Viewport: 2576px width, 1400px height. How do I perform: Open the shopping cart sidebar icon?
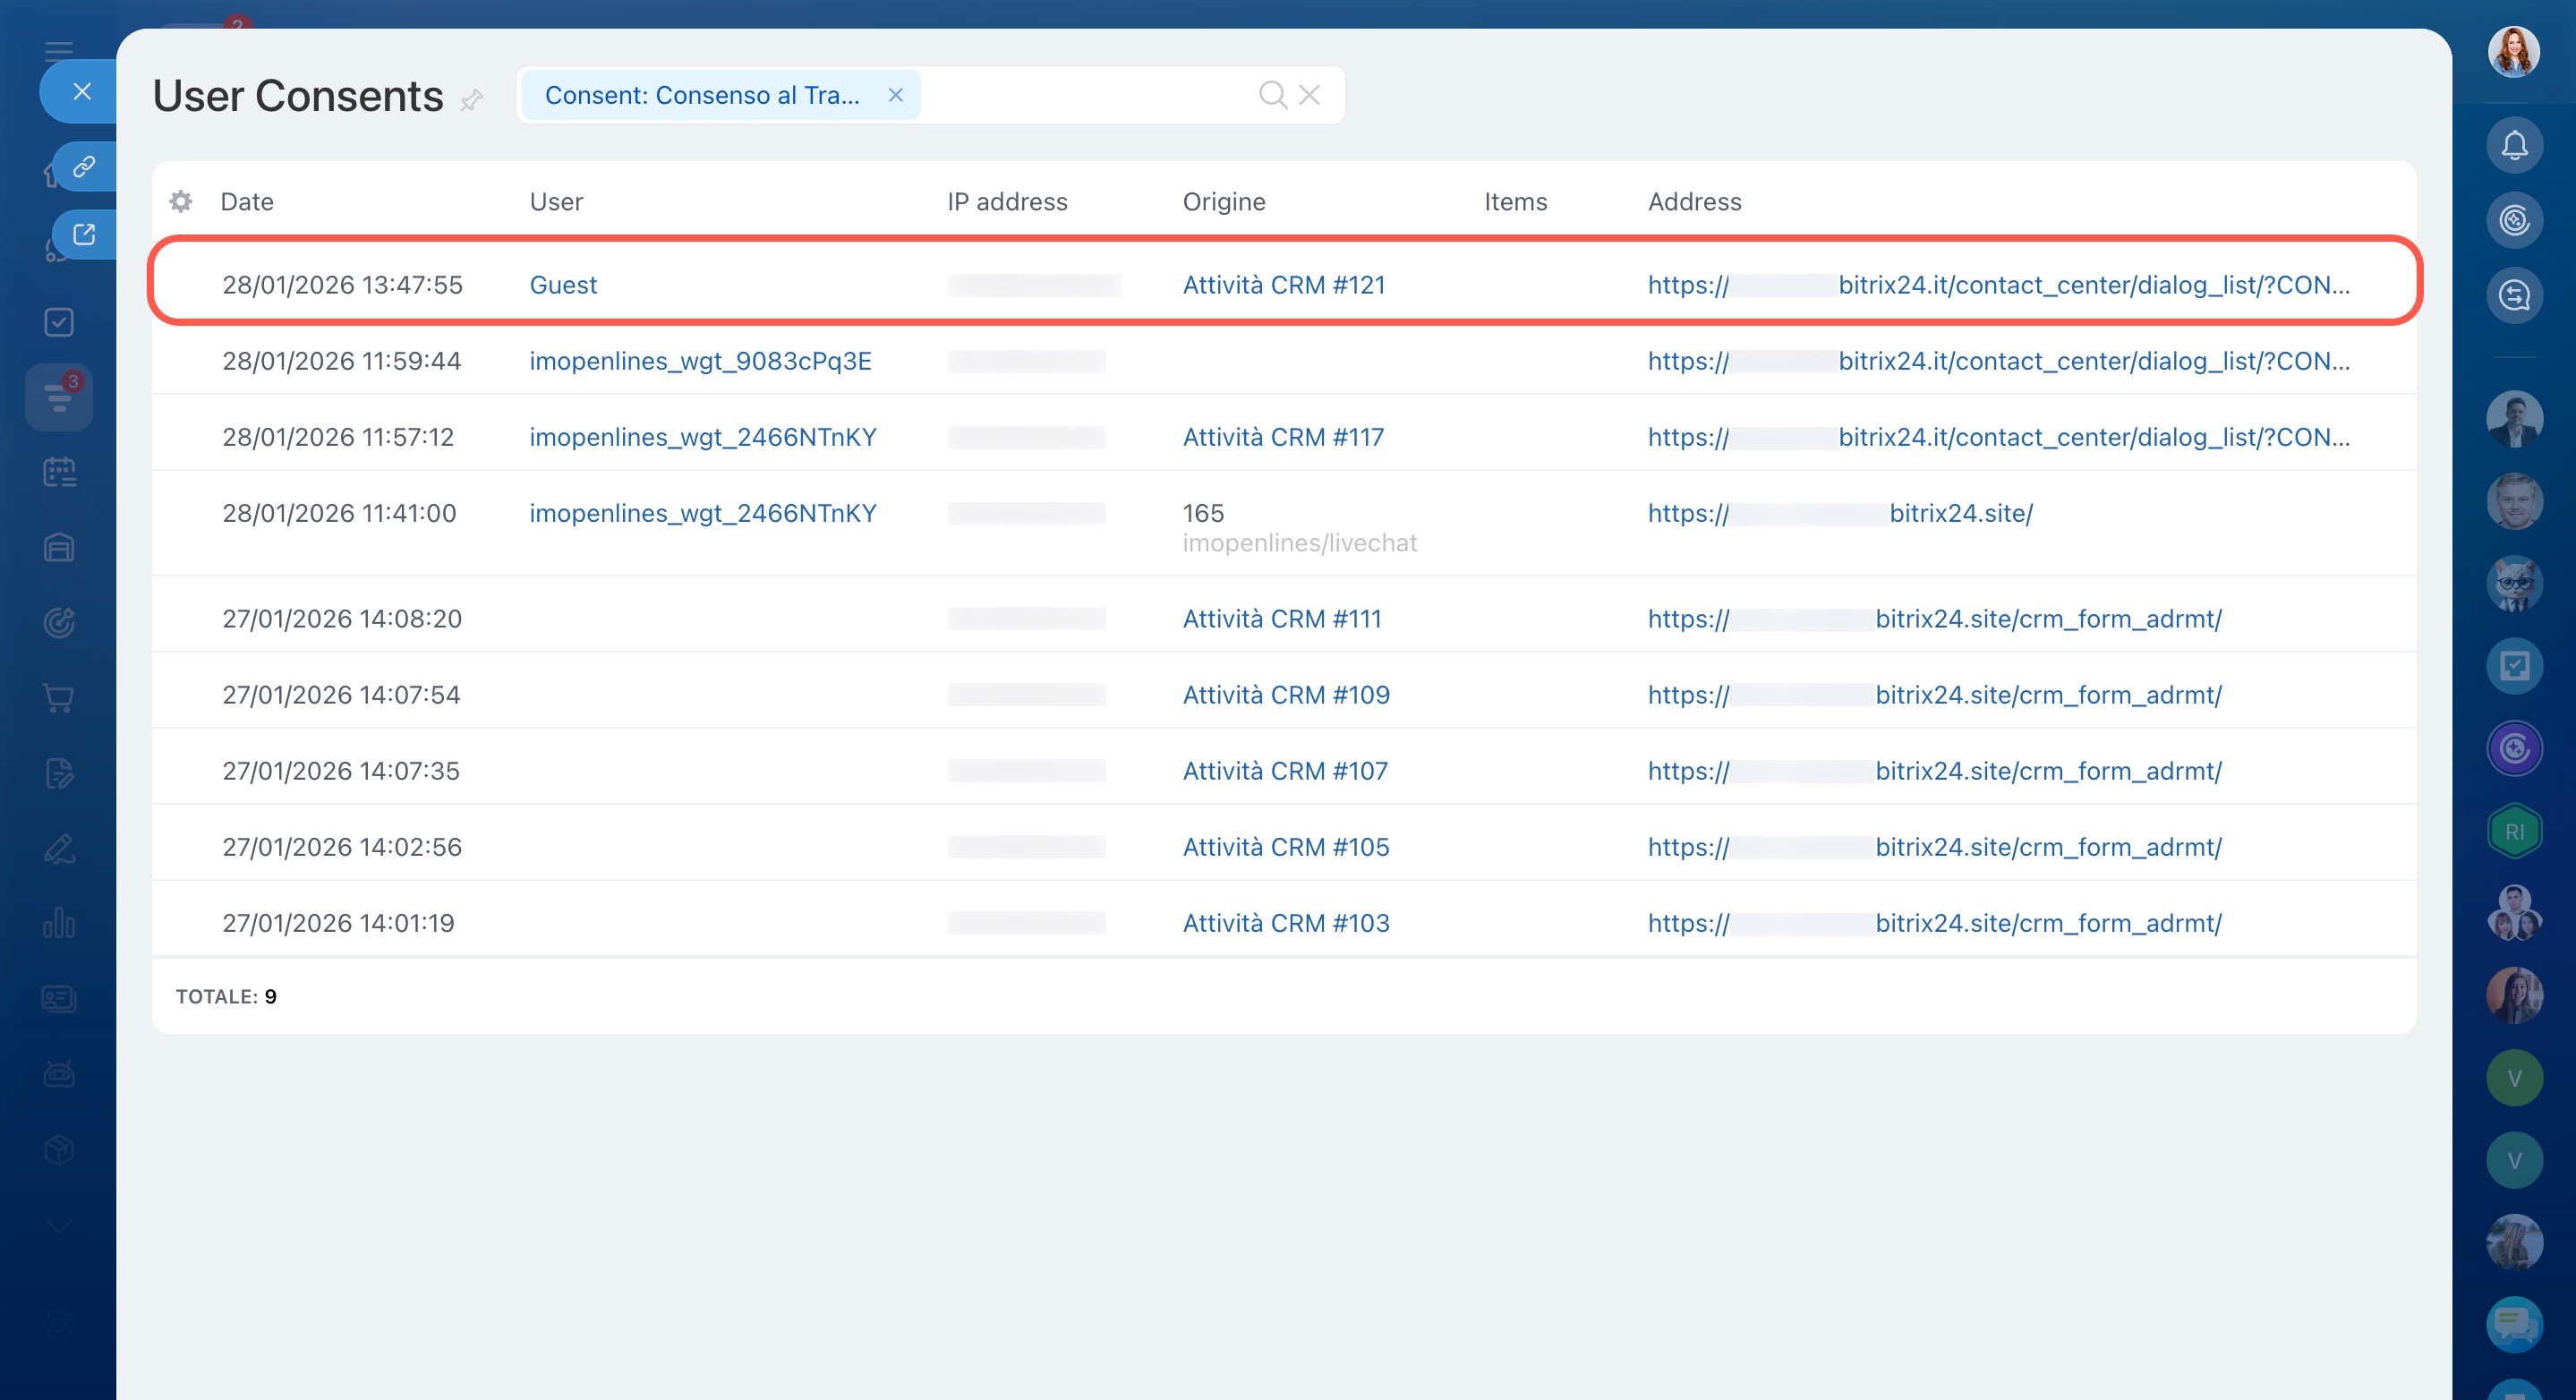[x=59, y=698]
